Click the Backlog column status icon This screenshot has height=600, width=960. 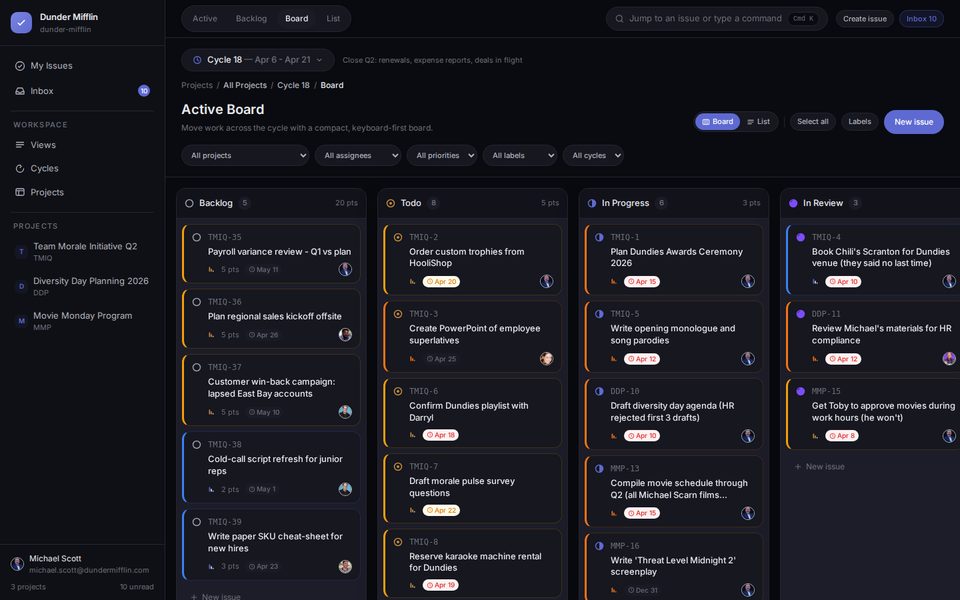point(189,203)
